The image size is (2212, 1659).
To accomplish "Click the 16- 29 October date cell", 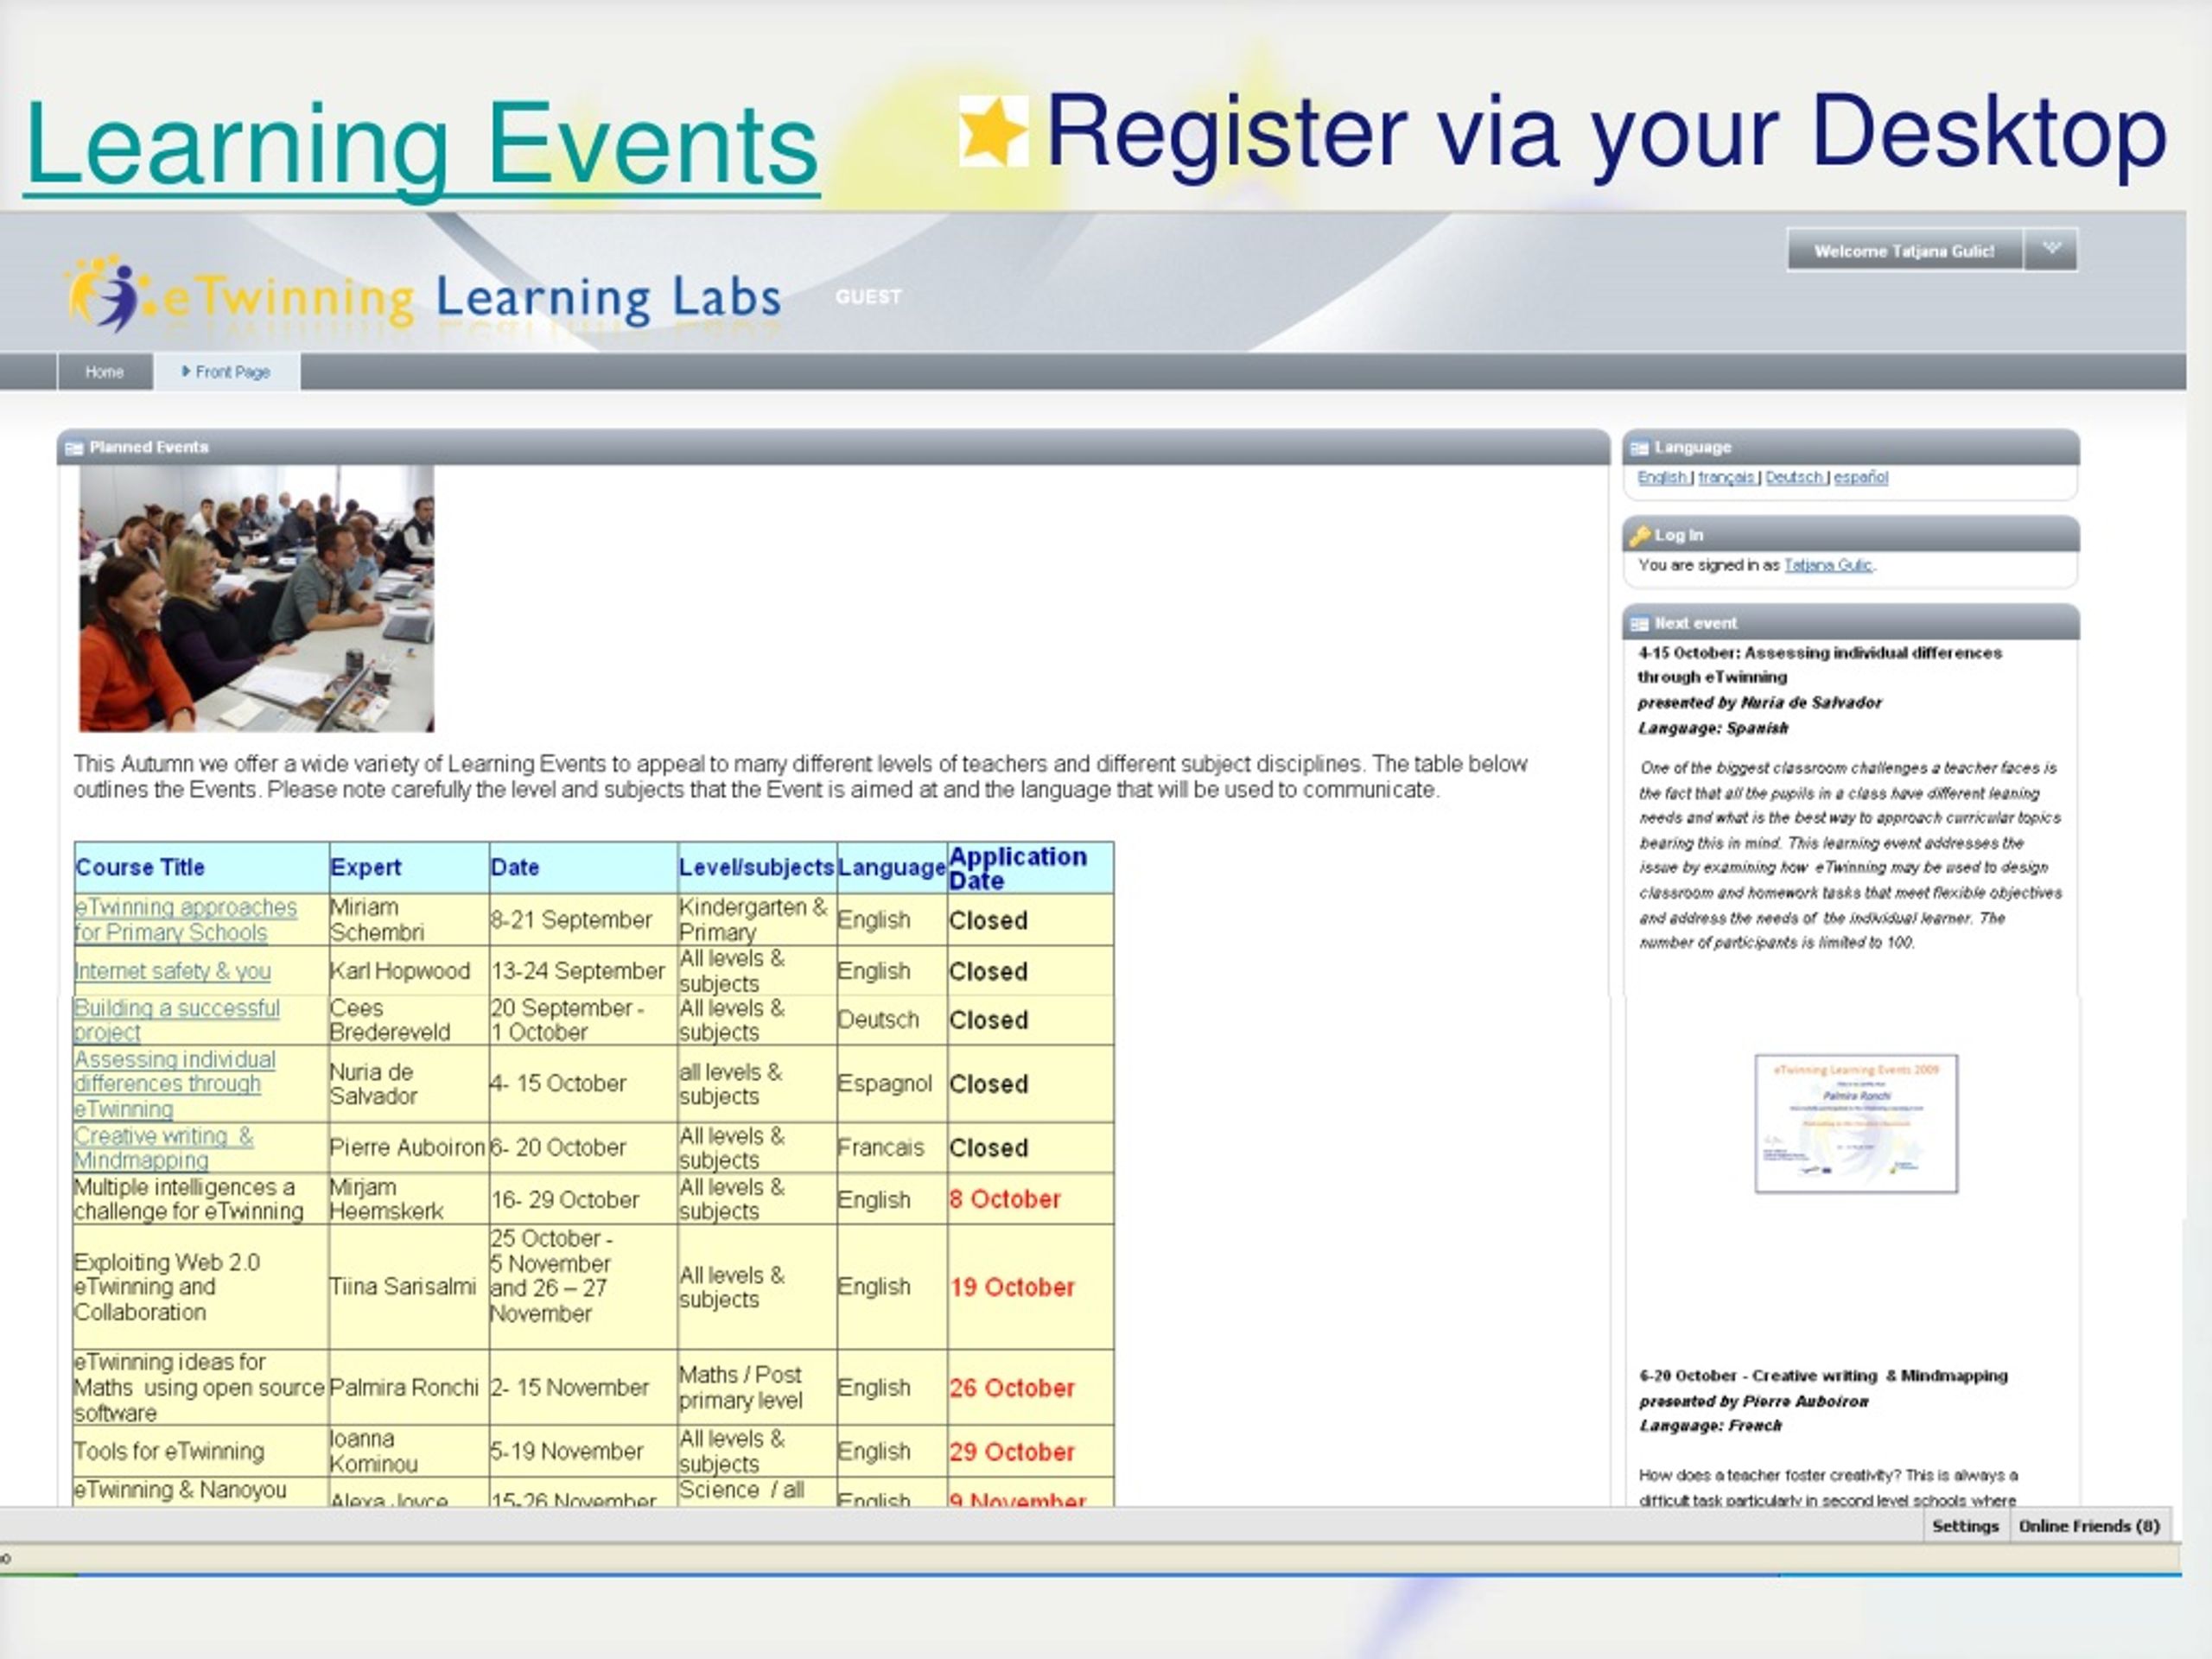I will (583, 1199).
